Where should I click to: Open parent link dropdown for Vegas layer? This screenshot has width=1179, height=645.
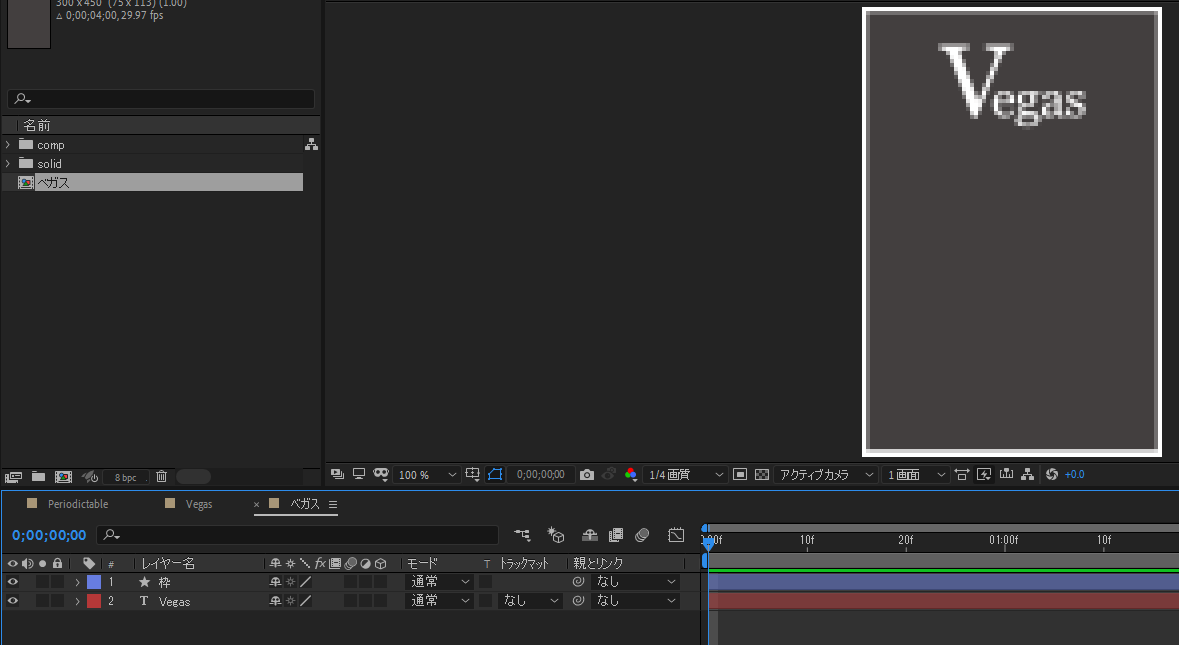[635, 601]
